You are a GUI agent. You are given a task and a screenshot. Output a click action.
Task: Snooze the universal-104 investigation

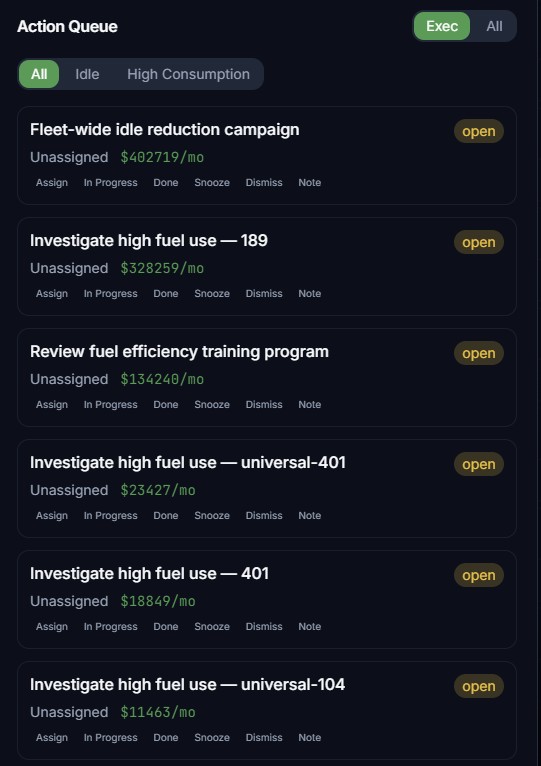[x=212, y=737]
